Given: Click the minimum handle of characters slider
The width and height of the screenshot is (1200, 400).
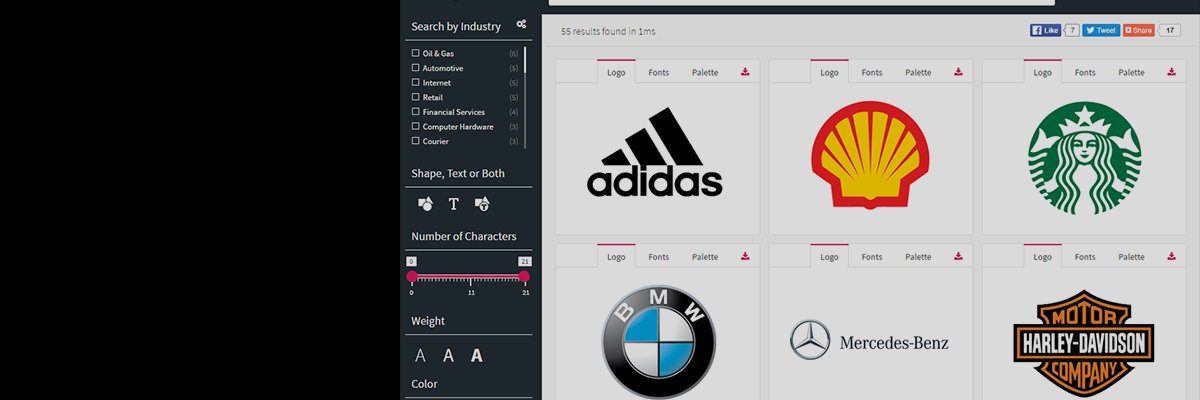Looking at the screenshot, I should [412, 276].
